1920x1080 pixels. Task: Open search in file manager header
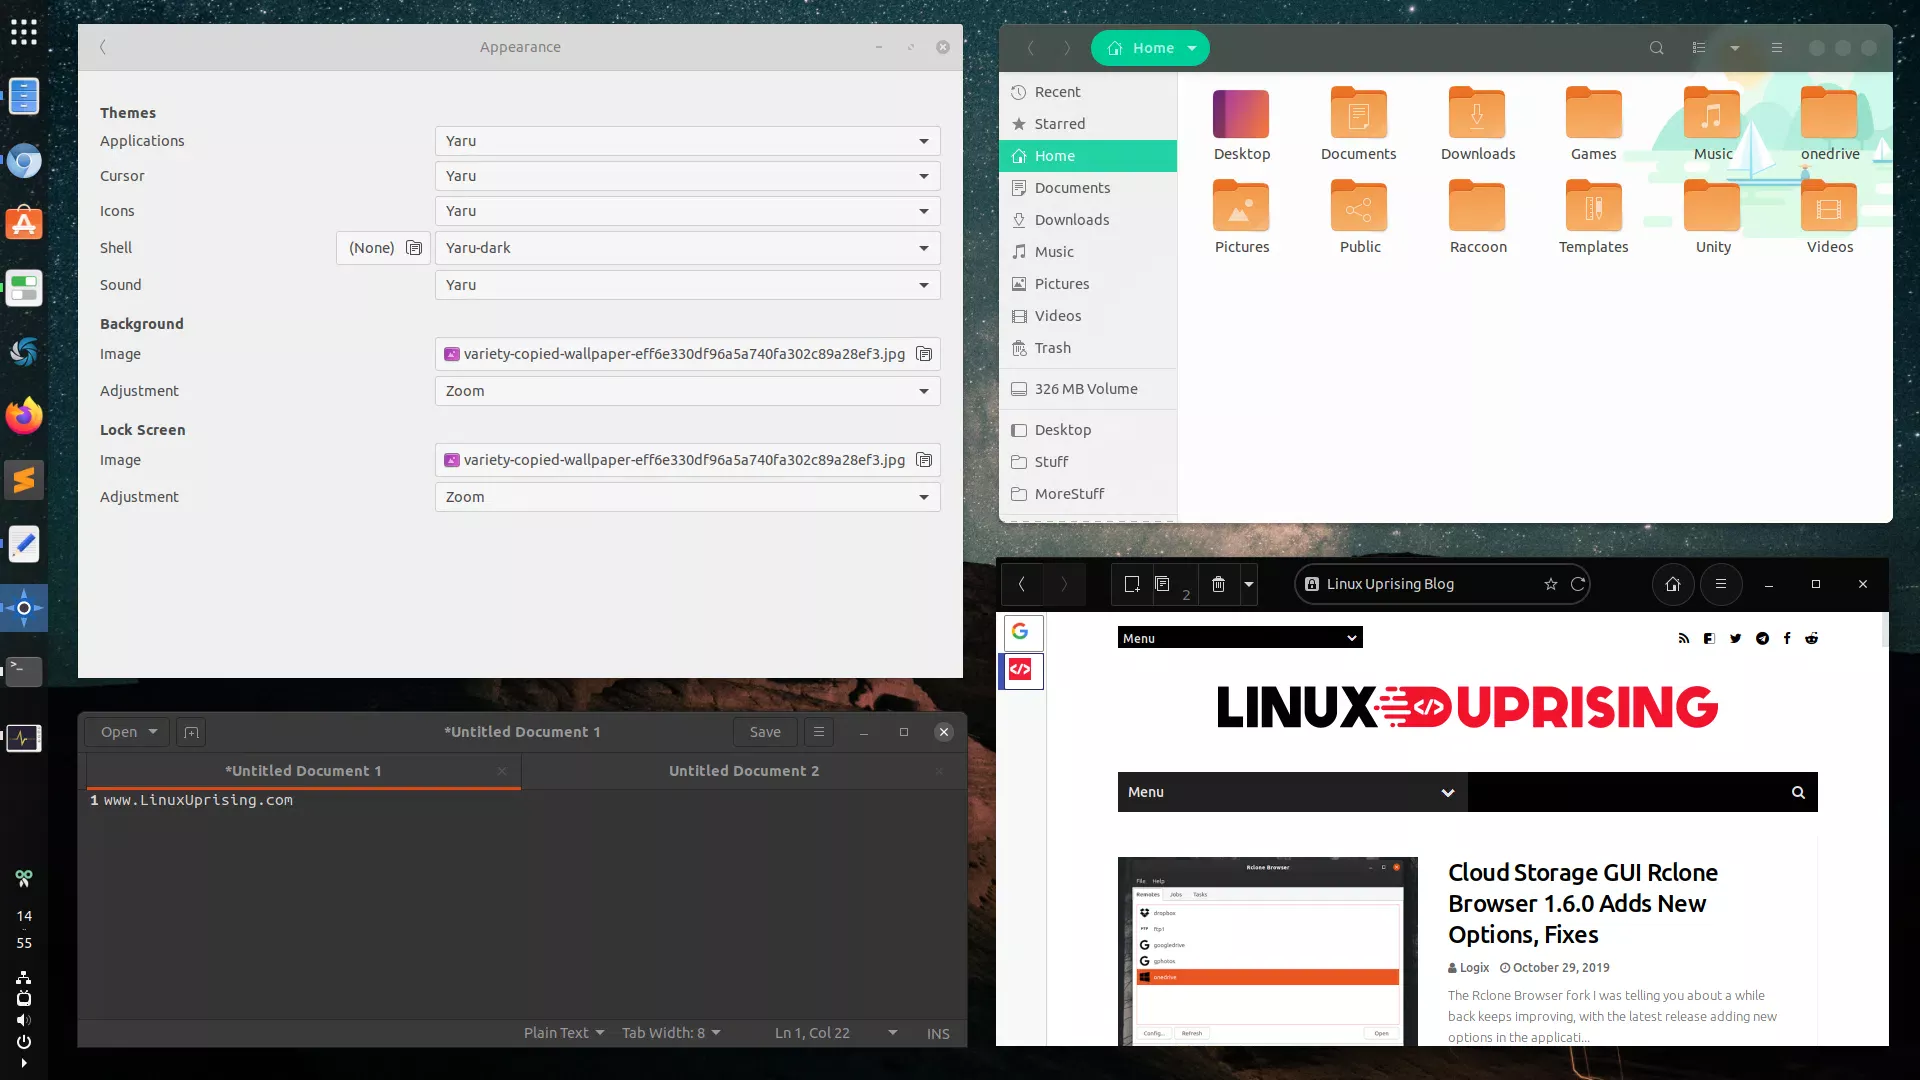point(1656,48)
